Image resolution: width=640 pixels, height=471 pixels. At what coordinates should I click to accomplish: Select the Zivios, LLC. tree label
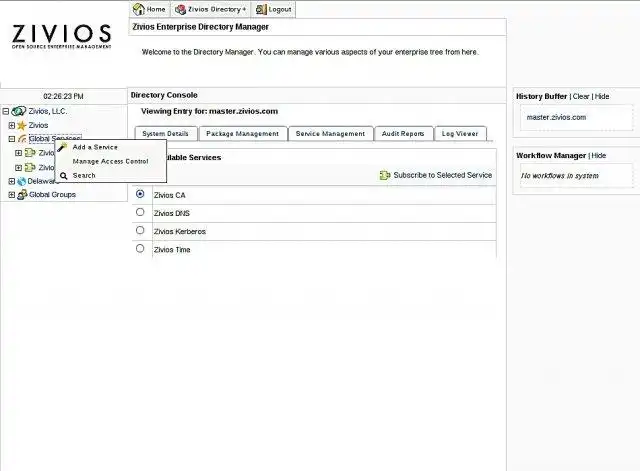pyautogui.click(x=48, y=111)
